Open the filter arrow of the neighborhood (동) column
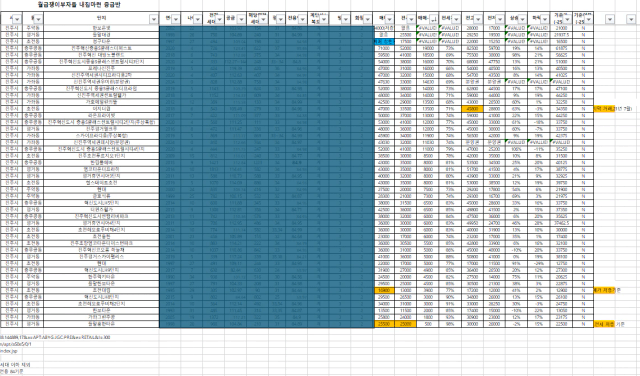The height and width of the screenshot is (376, 640). point(39,19)
